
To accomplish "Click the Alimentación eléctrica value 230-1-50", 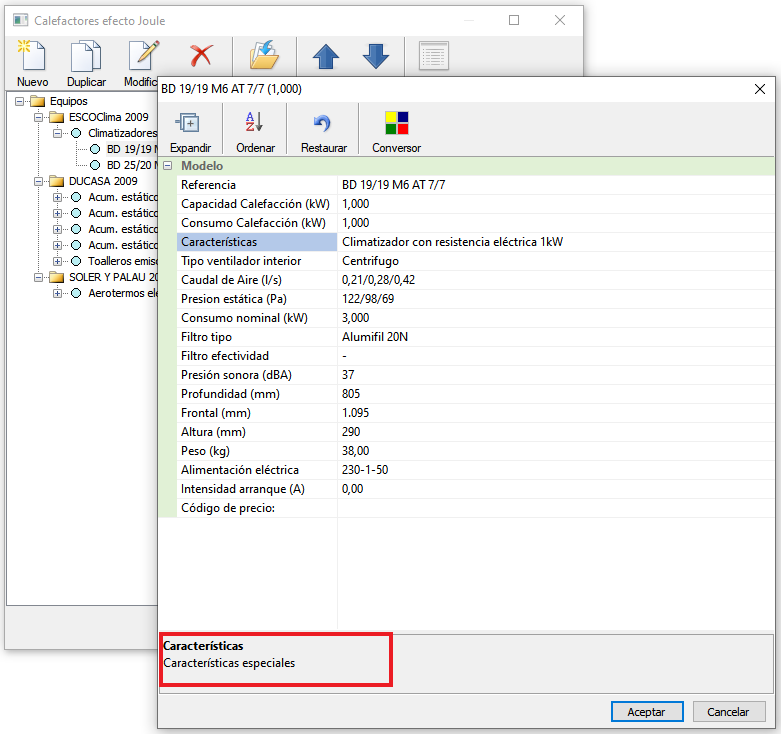I will pos(555,470).
